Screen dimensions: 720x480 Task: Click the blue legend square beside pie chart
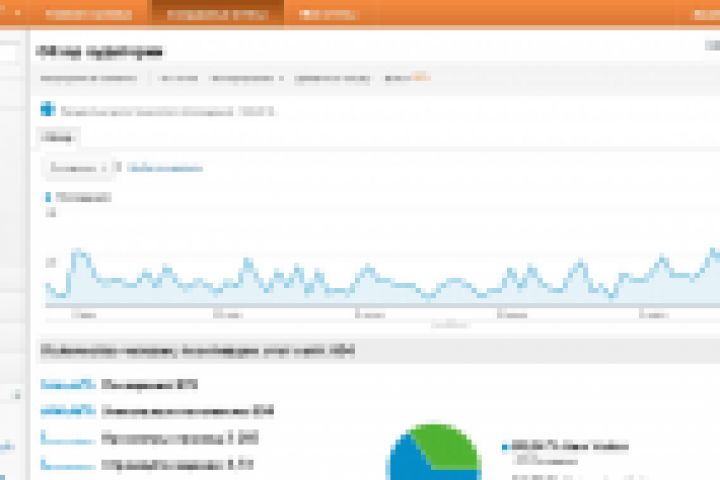coord(505,447)
